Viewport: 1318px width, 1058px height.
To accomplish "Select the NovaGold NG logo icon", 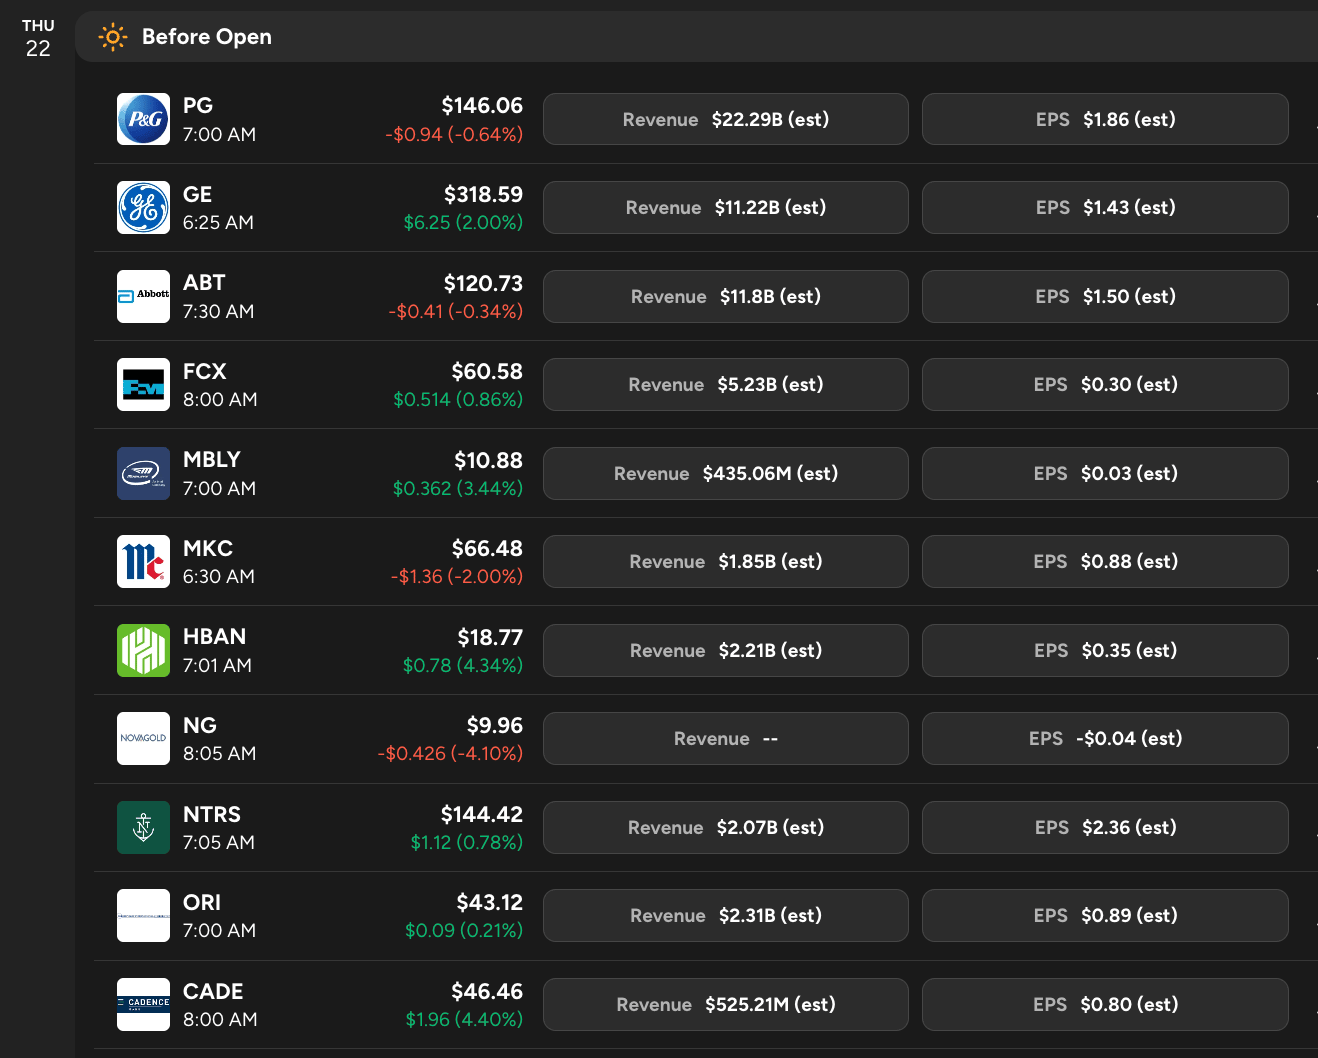I will click(x=143, y=738).
